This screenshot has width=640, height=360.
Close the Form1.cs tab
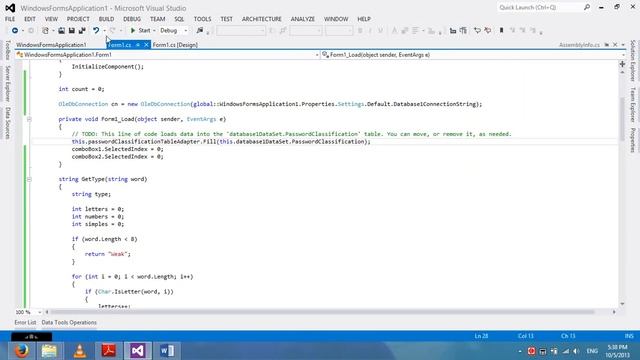coord(146,45)
